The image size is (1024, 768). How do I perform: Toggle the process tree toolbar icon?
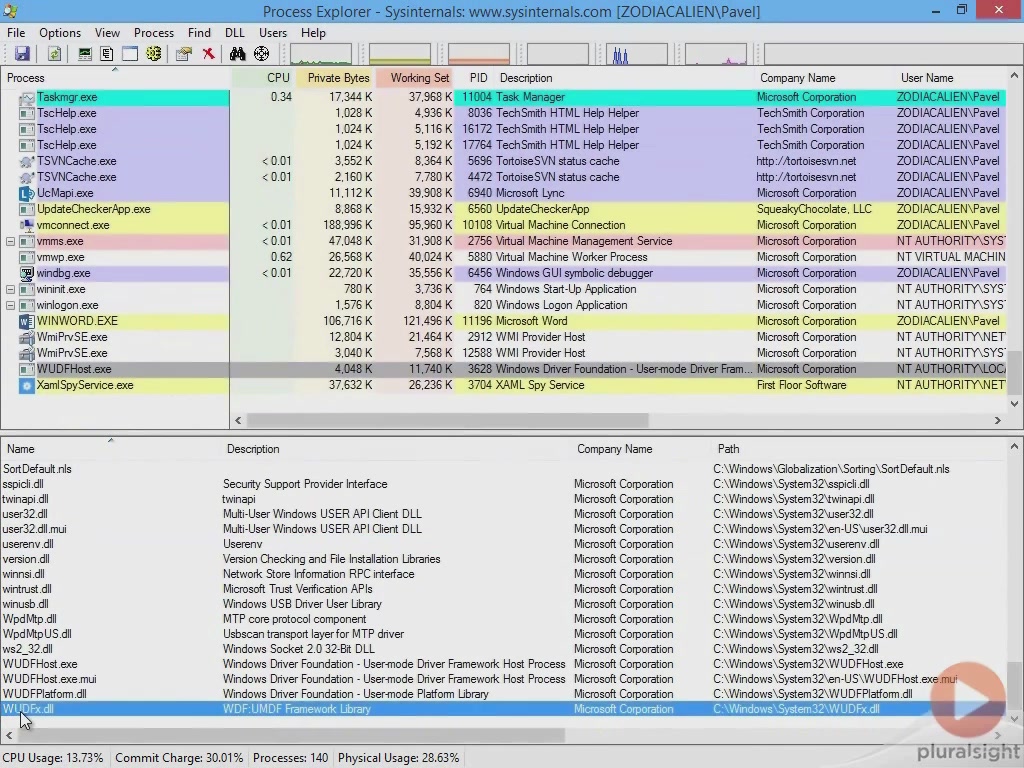pyautogui.click(x=107, y=54)
